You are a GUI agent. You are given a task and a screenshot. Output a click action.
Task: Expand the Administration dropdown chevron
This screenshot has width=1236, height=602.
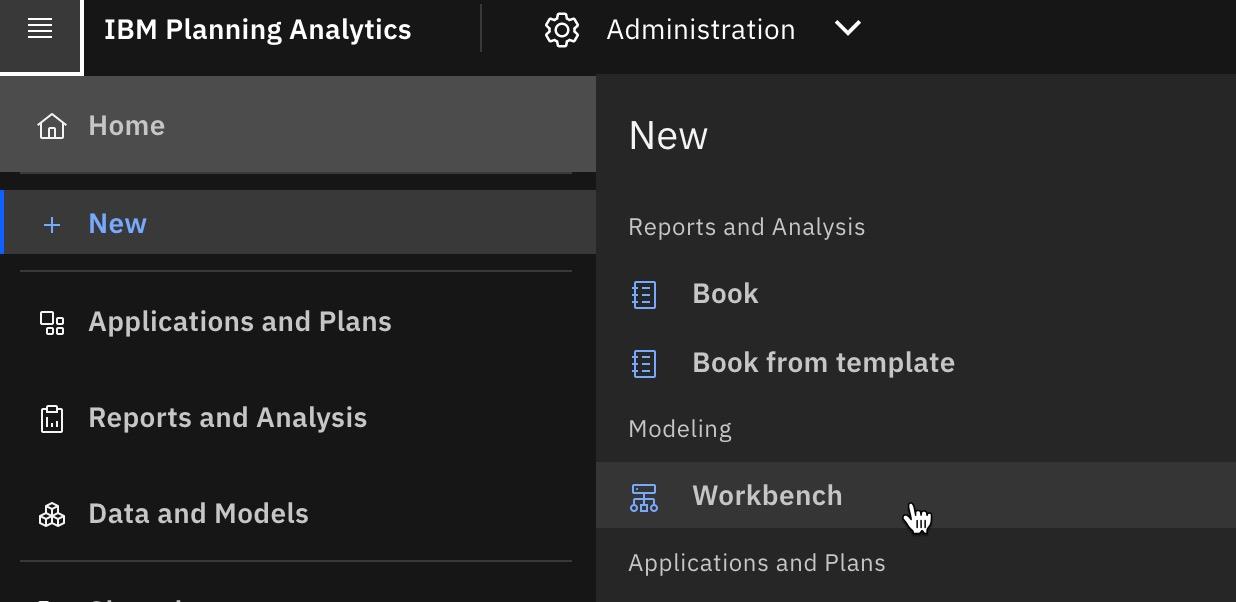[847, 29]
